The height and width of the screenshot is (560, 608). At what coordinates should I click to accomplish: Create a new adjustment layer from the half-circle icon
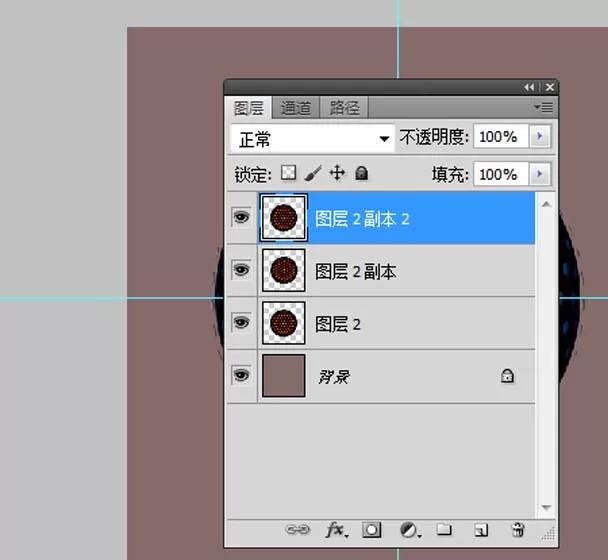tap(410, 530)
